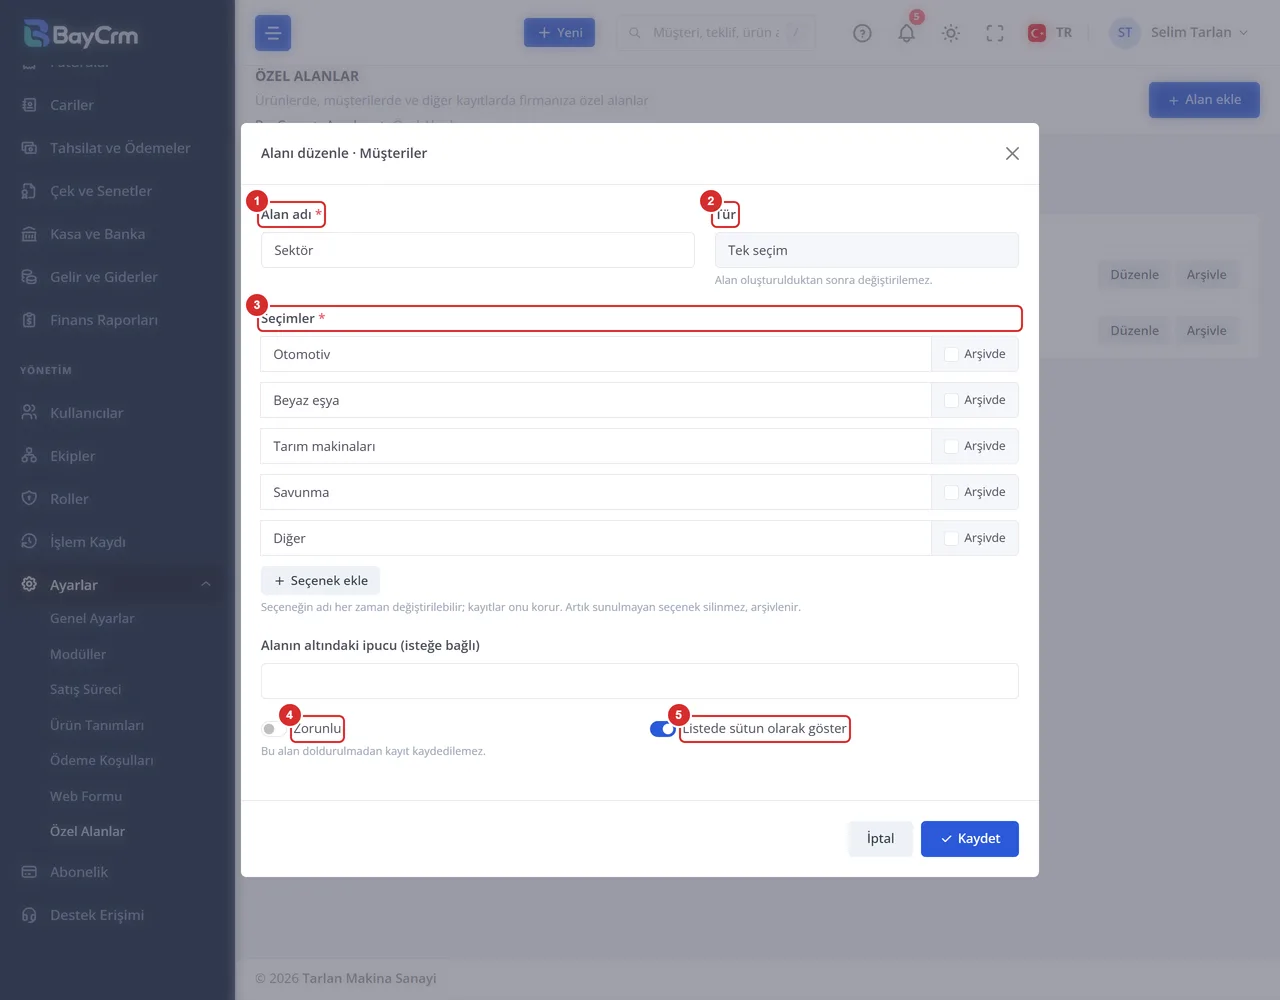Open Satış Süreci settings item
This screenshot has width=1280, height=1000.
pos(86,690)
